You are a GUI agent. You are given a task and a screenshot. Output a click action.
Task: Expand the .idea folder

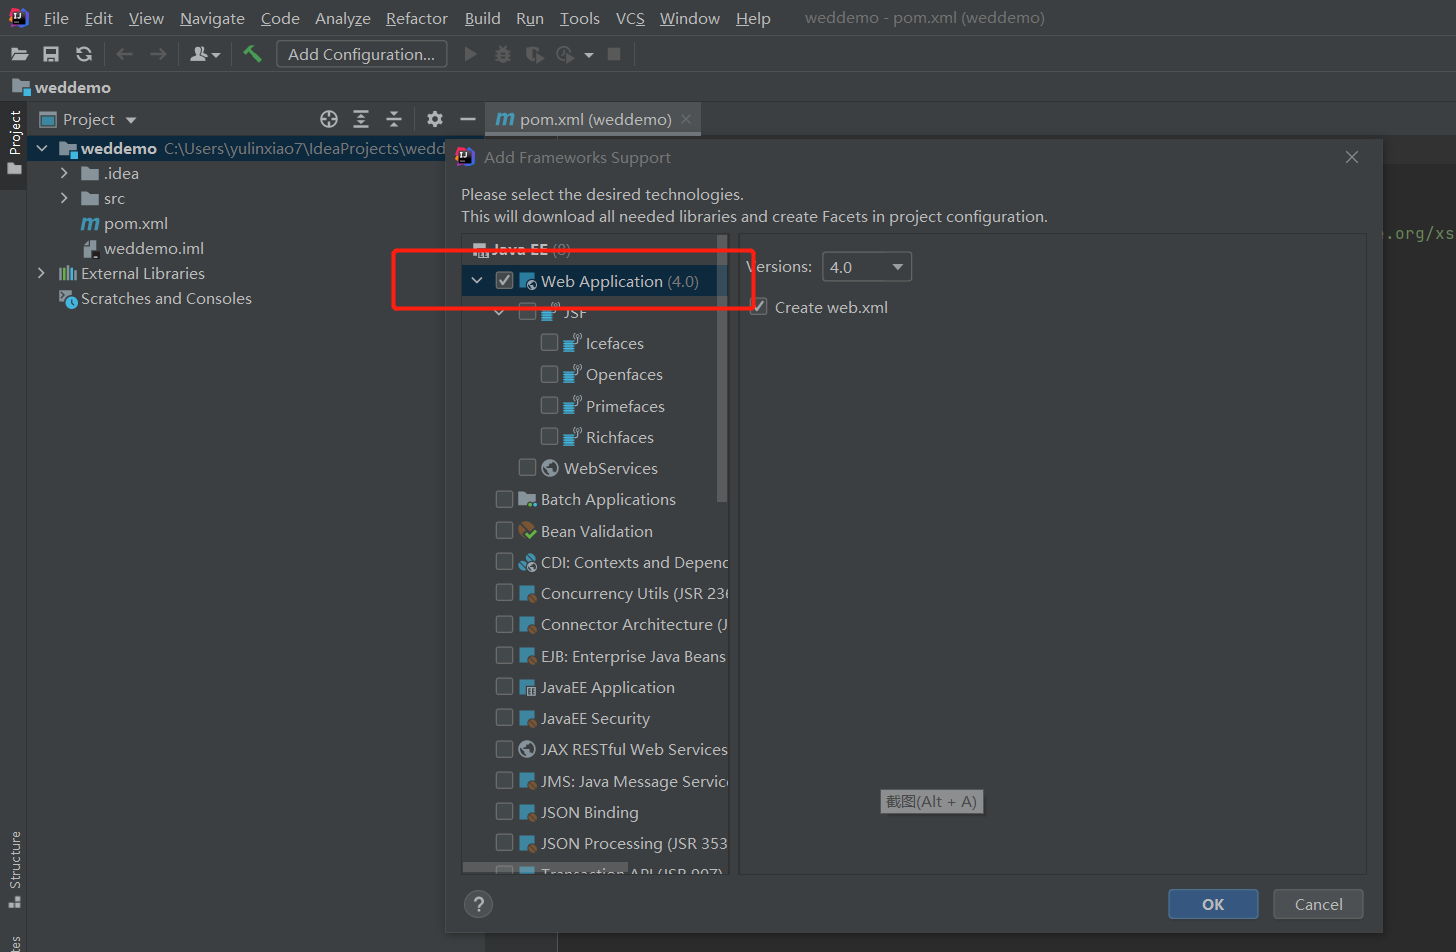pos(64,173)
